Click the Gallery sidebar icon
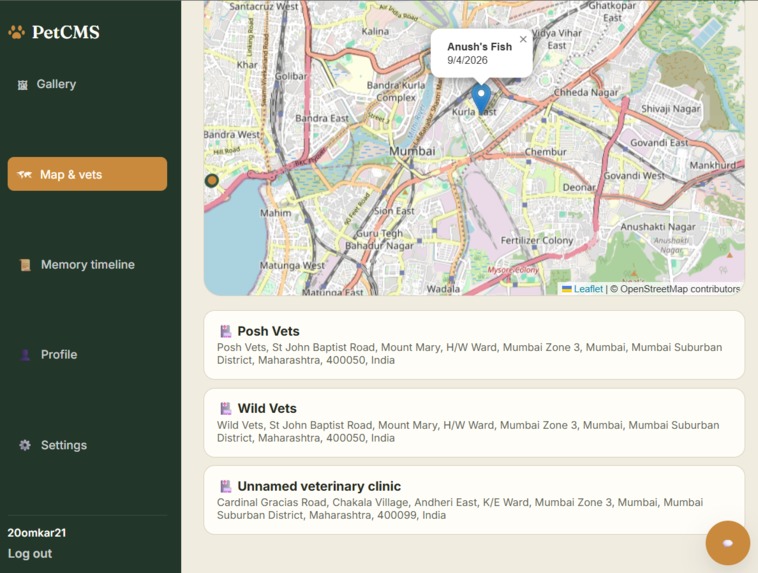The width and height of the screenshot is (758, 573). pyautogui.click(x=23, y=85)
